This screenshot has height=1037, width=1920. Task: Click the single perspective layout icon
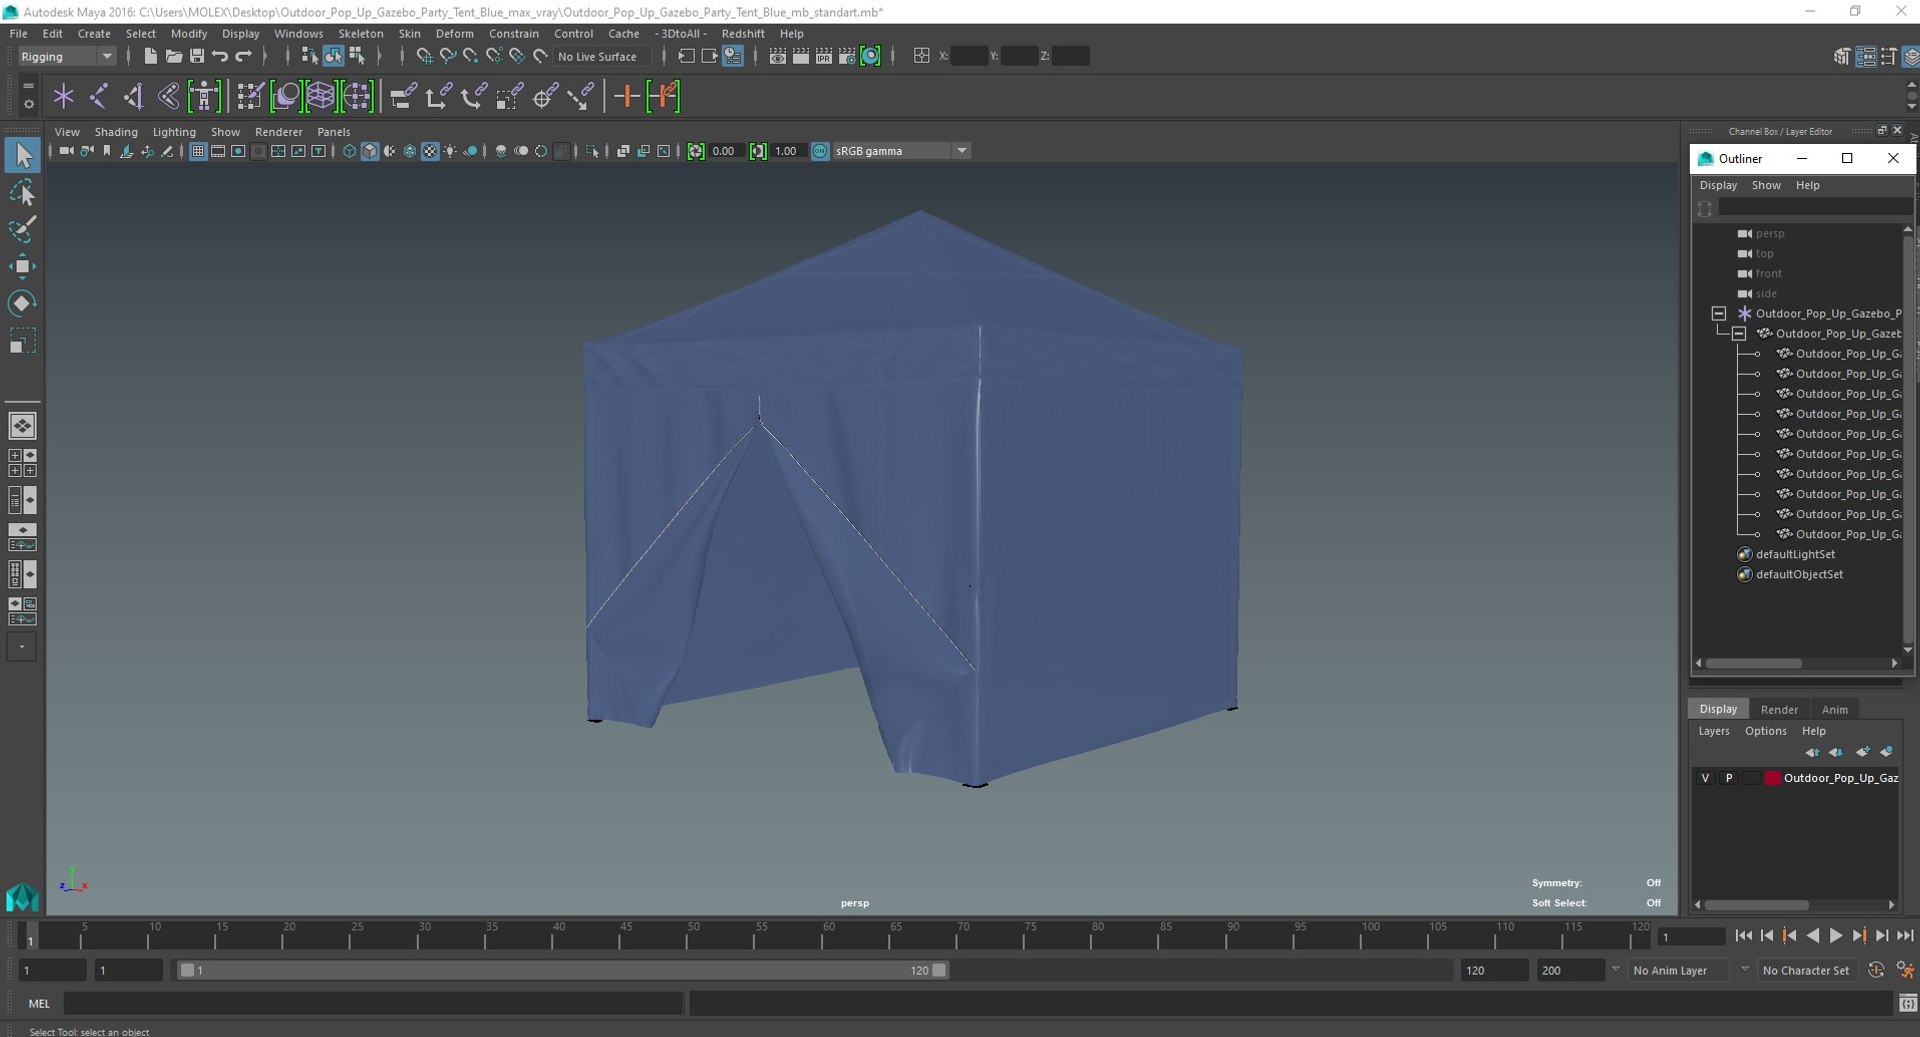pyautogui.click(x=22, y=426)
